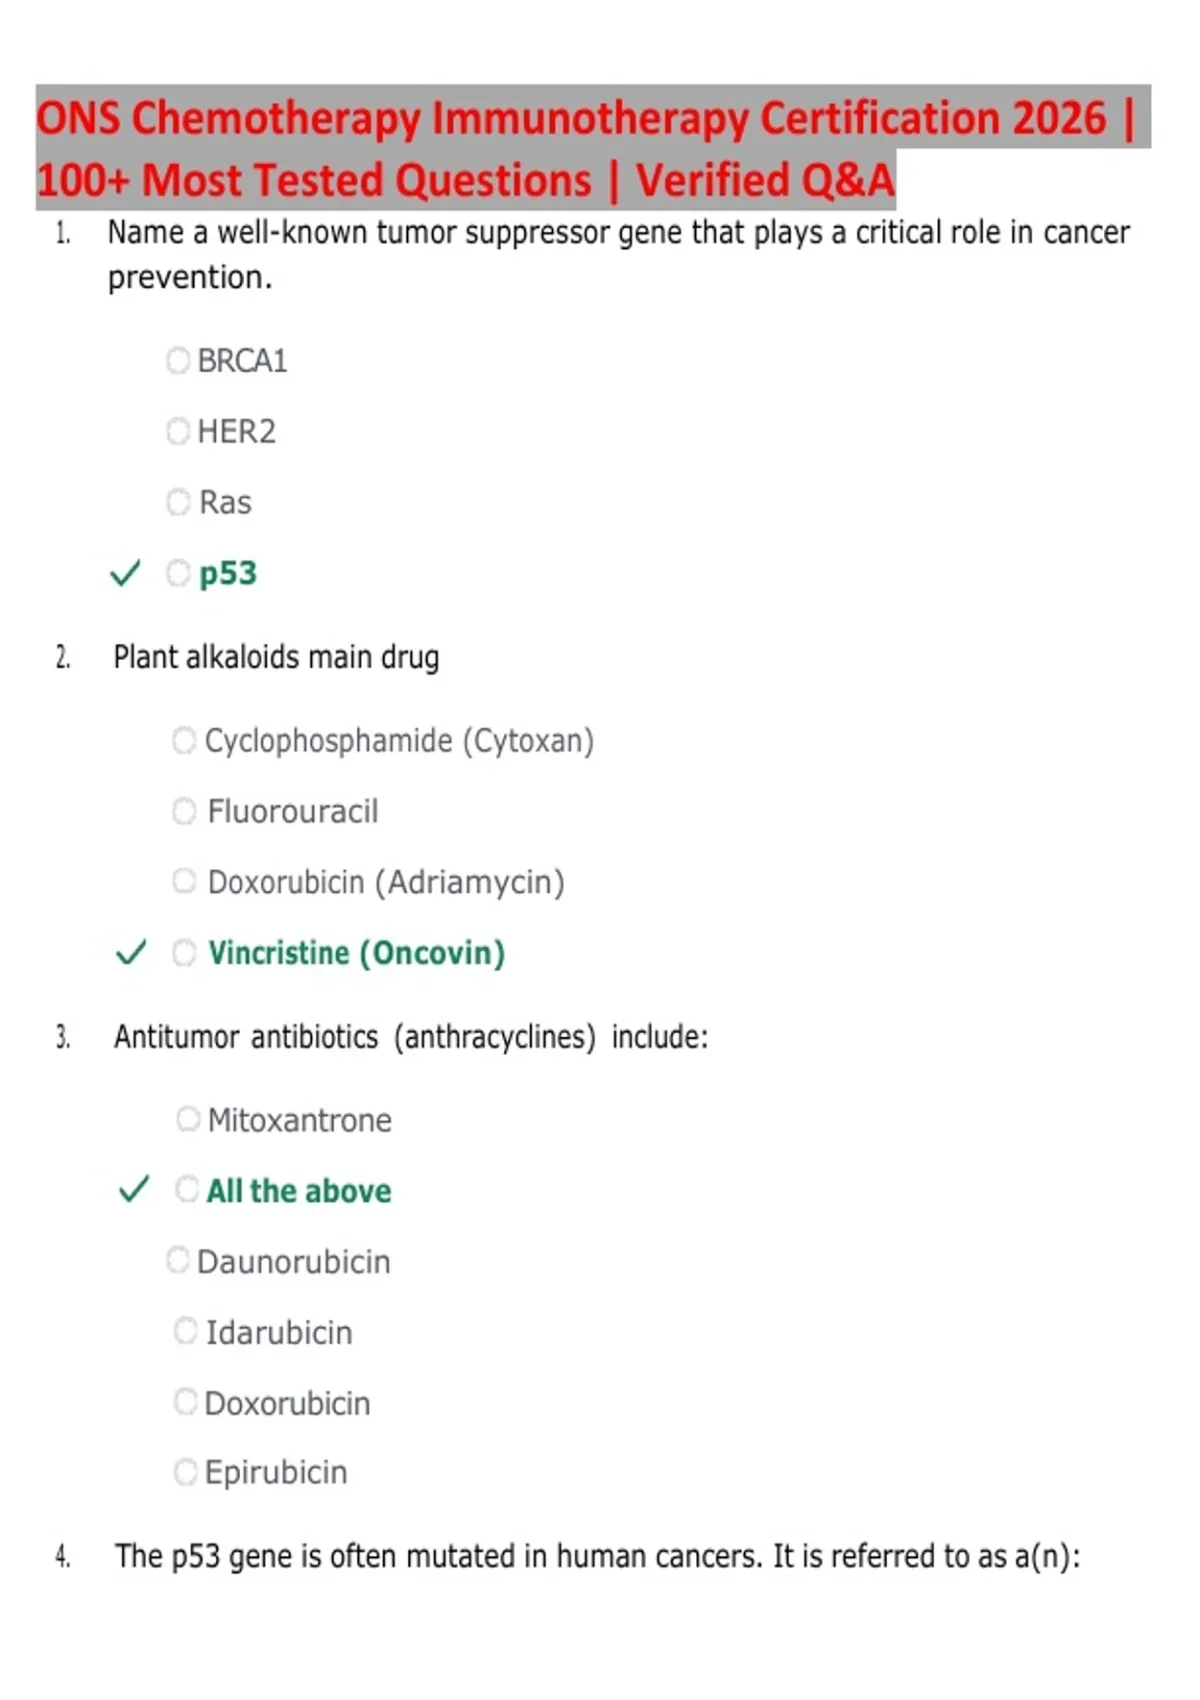This screenshot has width=1200, height=1700.
Task: Click the checkmark next to Vincristine
Action: coord(131,952)
